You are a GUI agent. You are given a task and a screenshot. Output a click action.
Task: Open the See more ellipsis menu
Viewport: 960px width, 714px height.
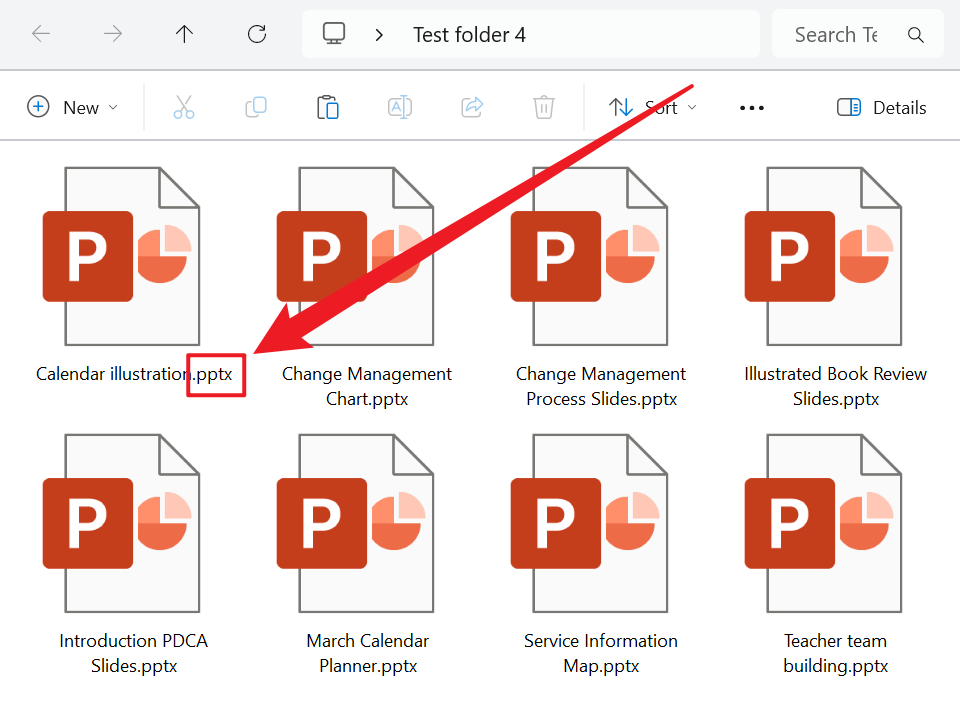(752, 108)
